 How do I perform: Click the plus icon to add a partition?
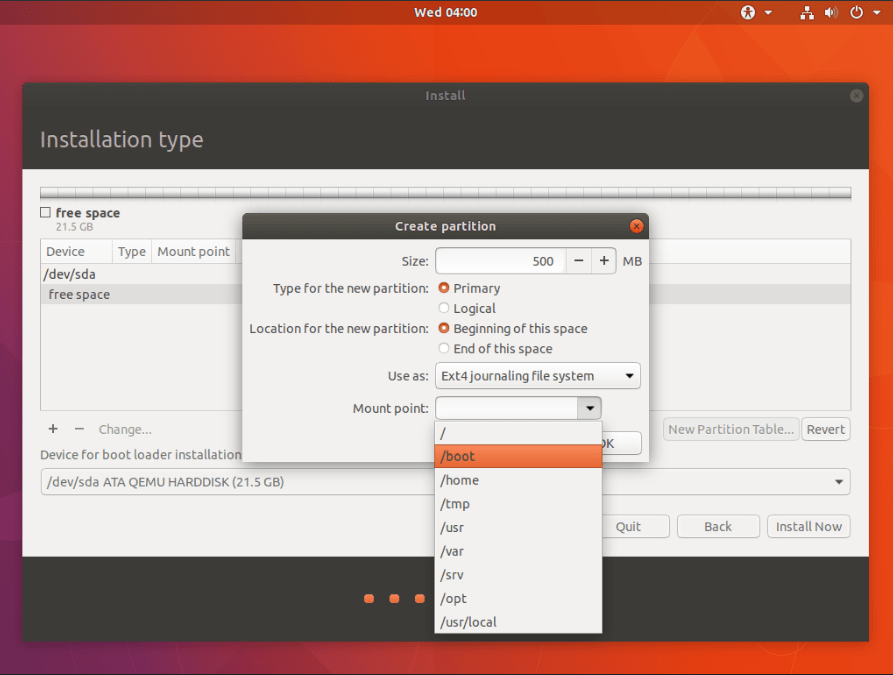(x=52, y=428)
